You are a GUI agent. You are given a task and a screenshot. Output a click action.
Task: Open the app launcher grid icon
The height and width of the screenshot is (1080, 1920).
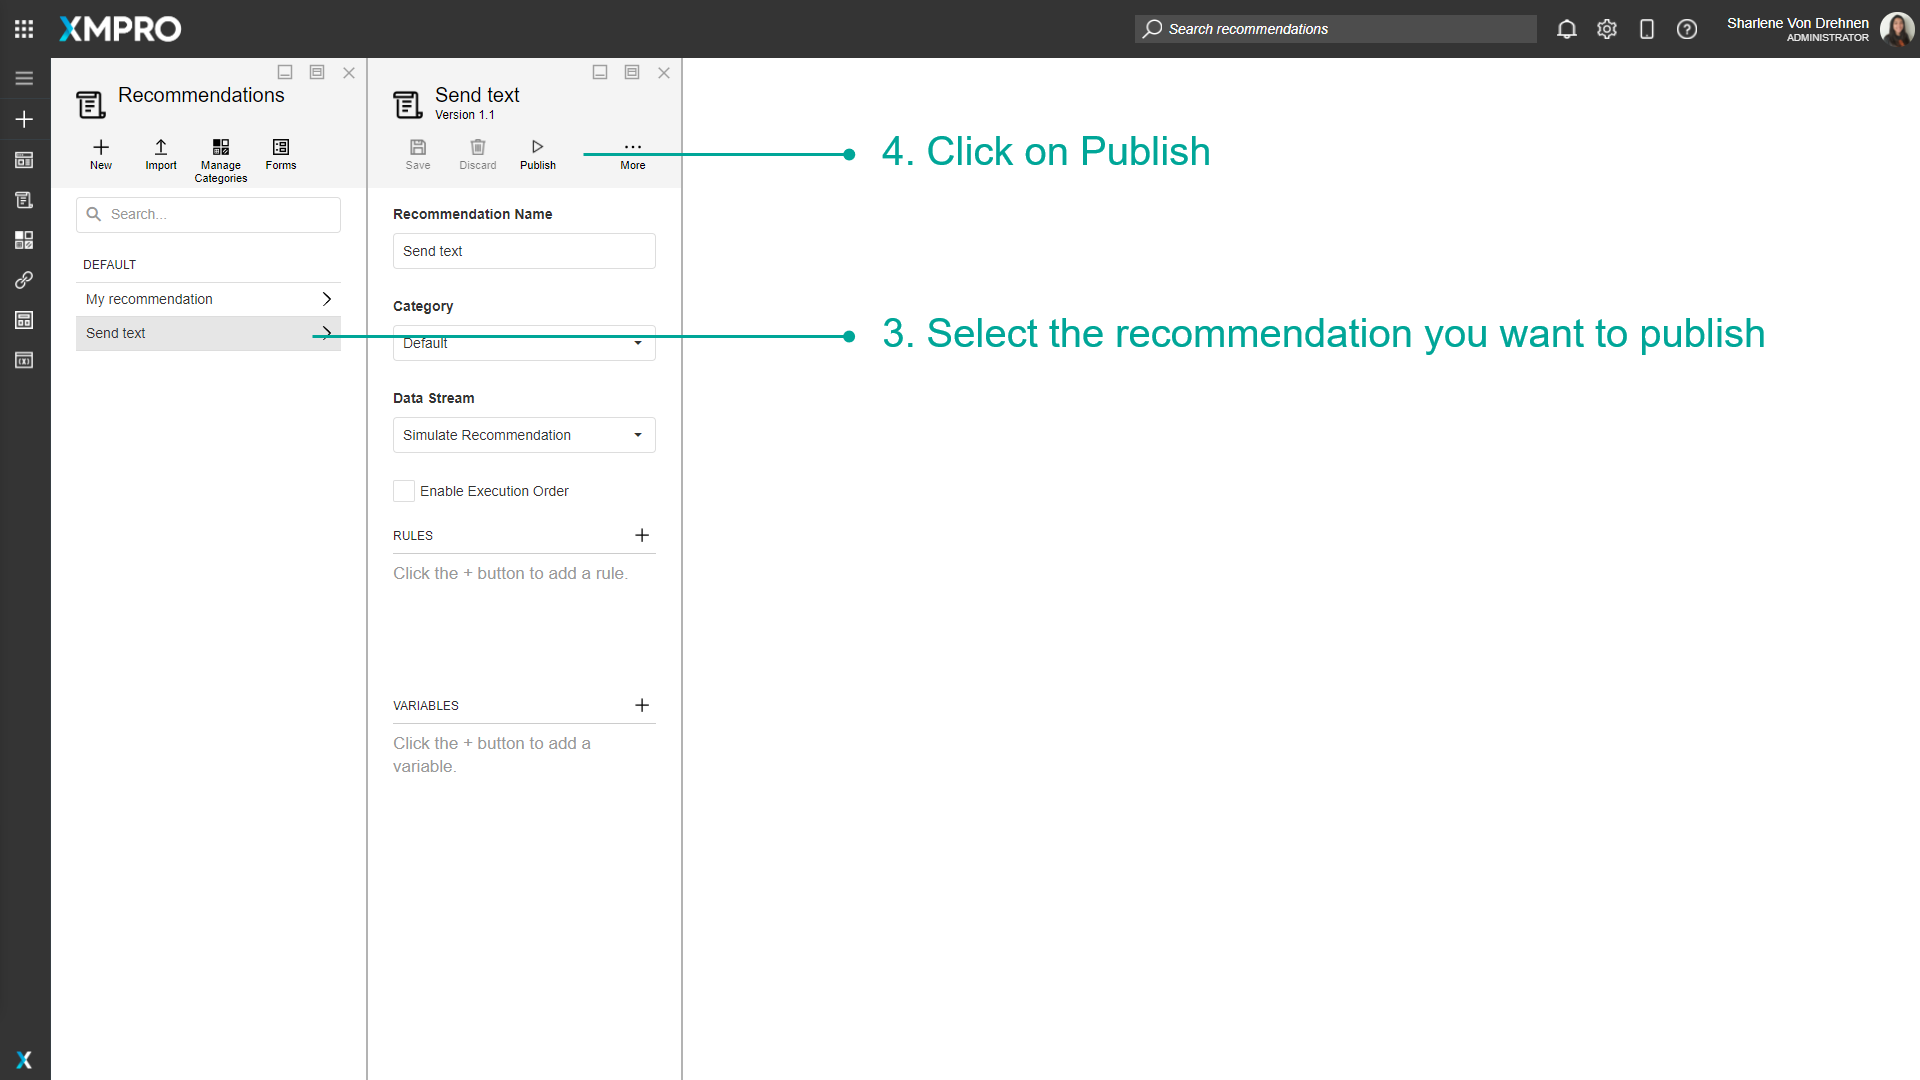24,29
